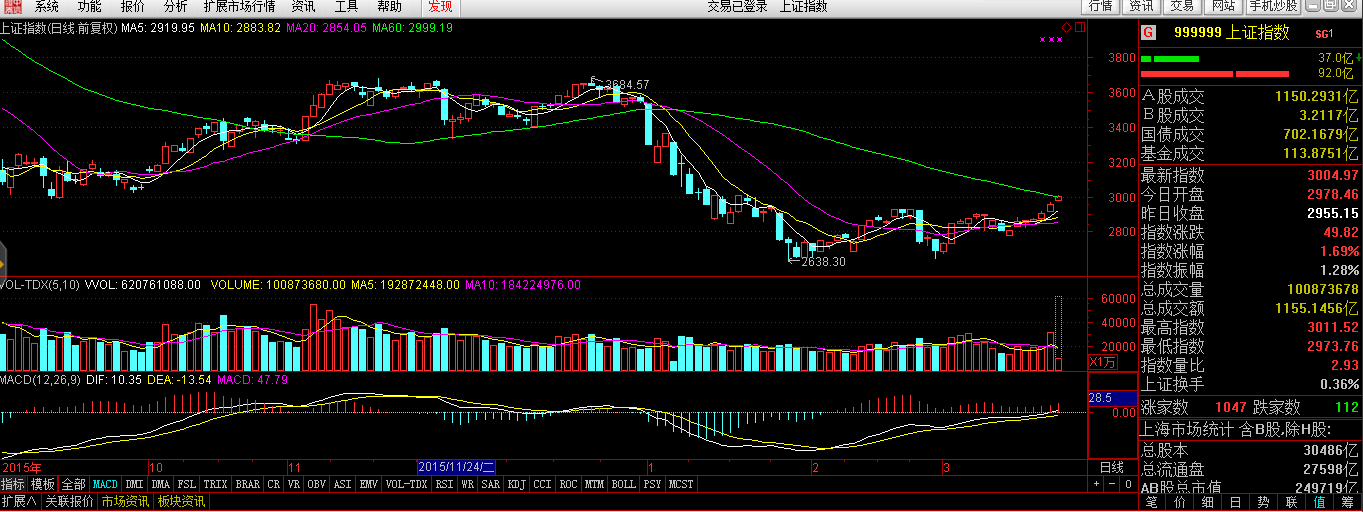Switch indicator to DMA
Image resolution: width=1363 pixels, height=512 pixels.
pos(160,484)
